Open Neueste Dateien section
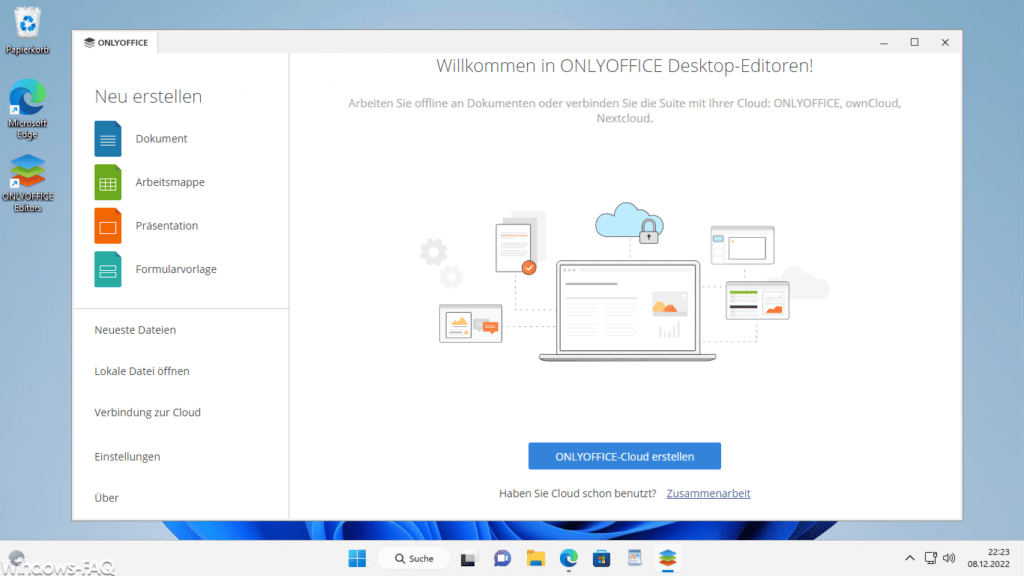Screen dimensions: 1024x576 point(135,330)
